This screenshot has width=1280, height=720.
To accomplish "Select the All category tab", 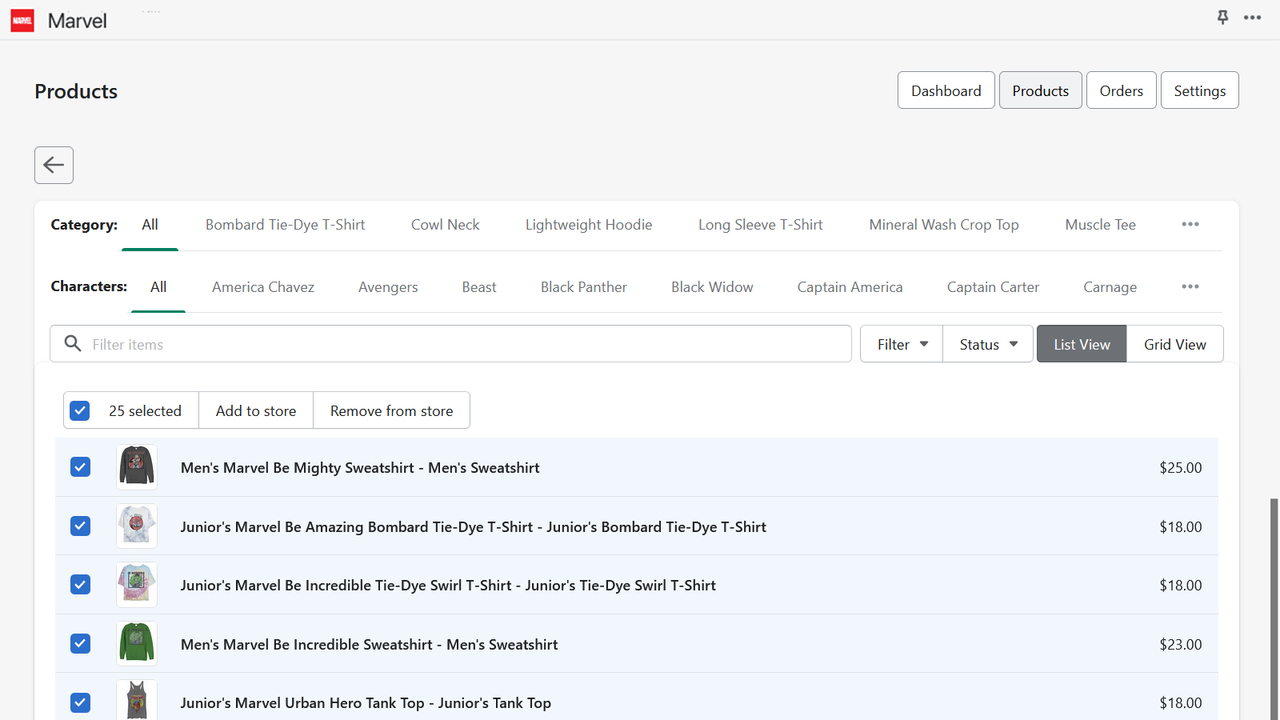I will click(x=150, y=225).
